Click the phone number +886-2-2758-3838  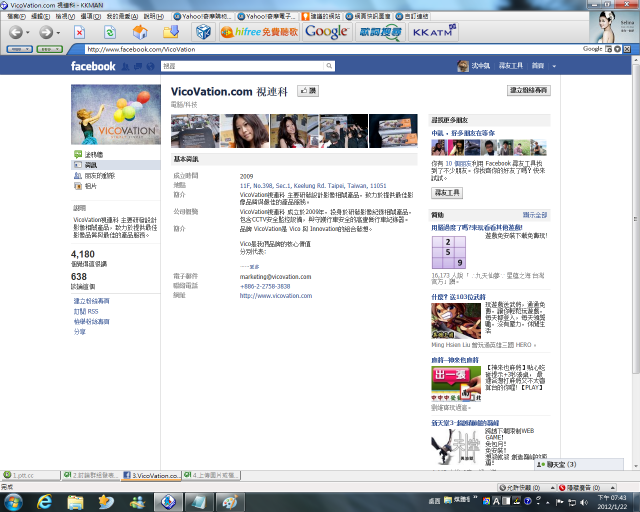(265, 287)
